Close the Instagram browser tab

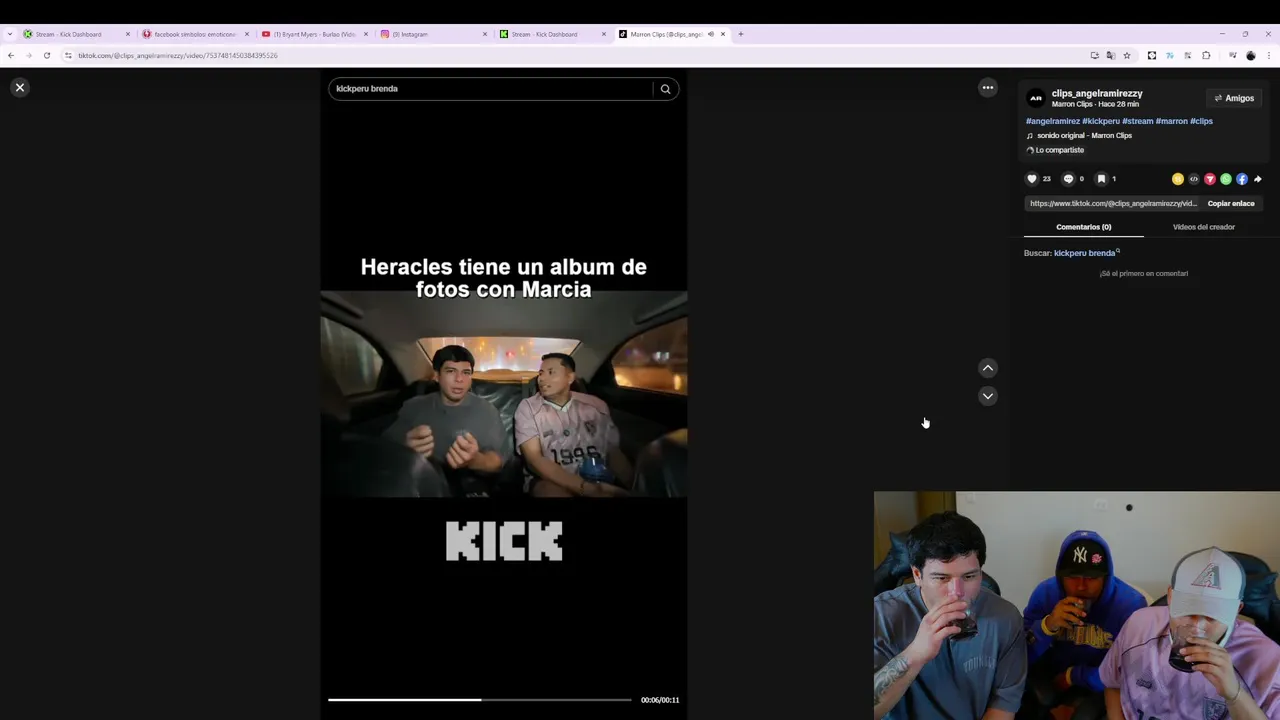[485, 34]
